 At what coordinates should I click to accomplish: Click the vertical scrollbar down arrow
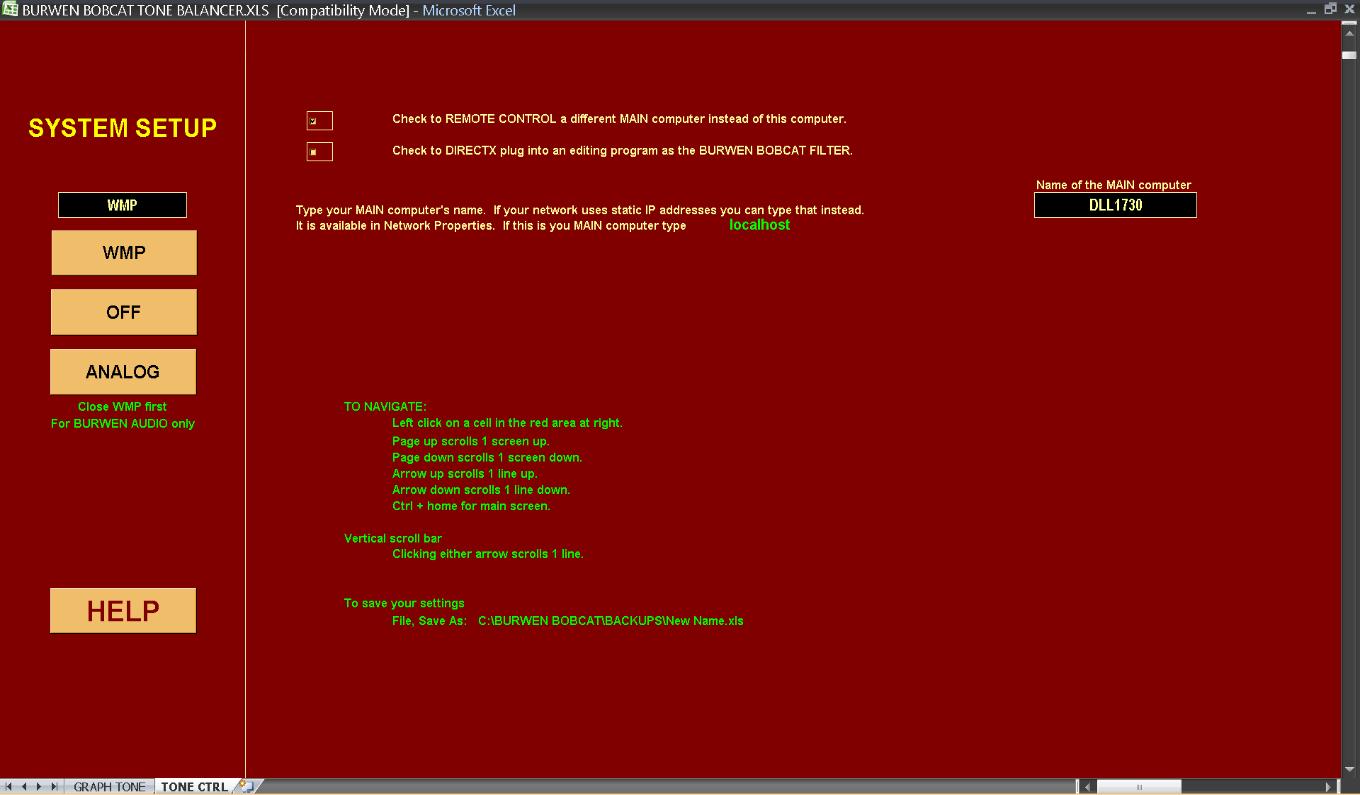1349,770
